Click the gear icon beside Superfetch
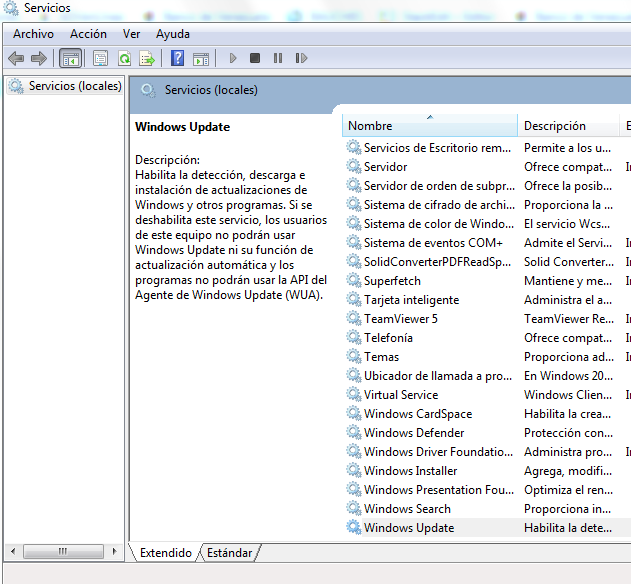Viewport: 631px width, 584px height. tap(354, 280)
